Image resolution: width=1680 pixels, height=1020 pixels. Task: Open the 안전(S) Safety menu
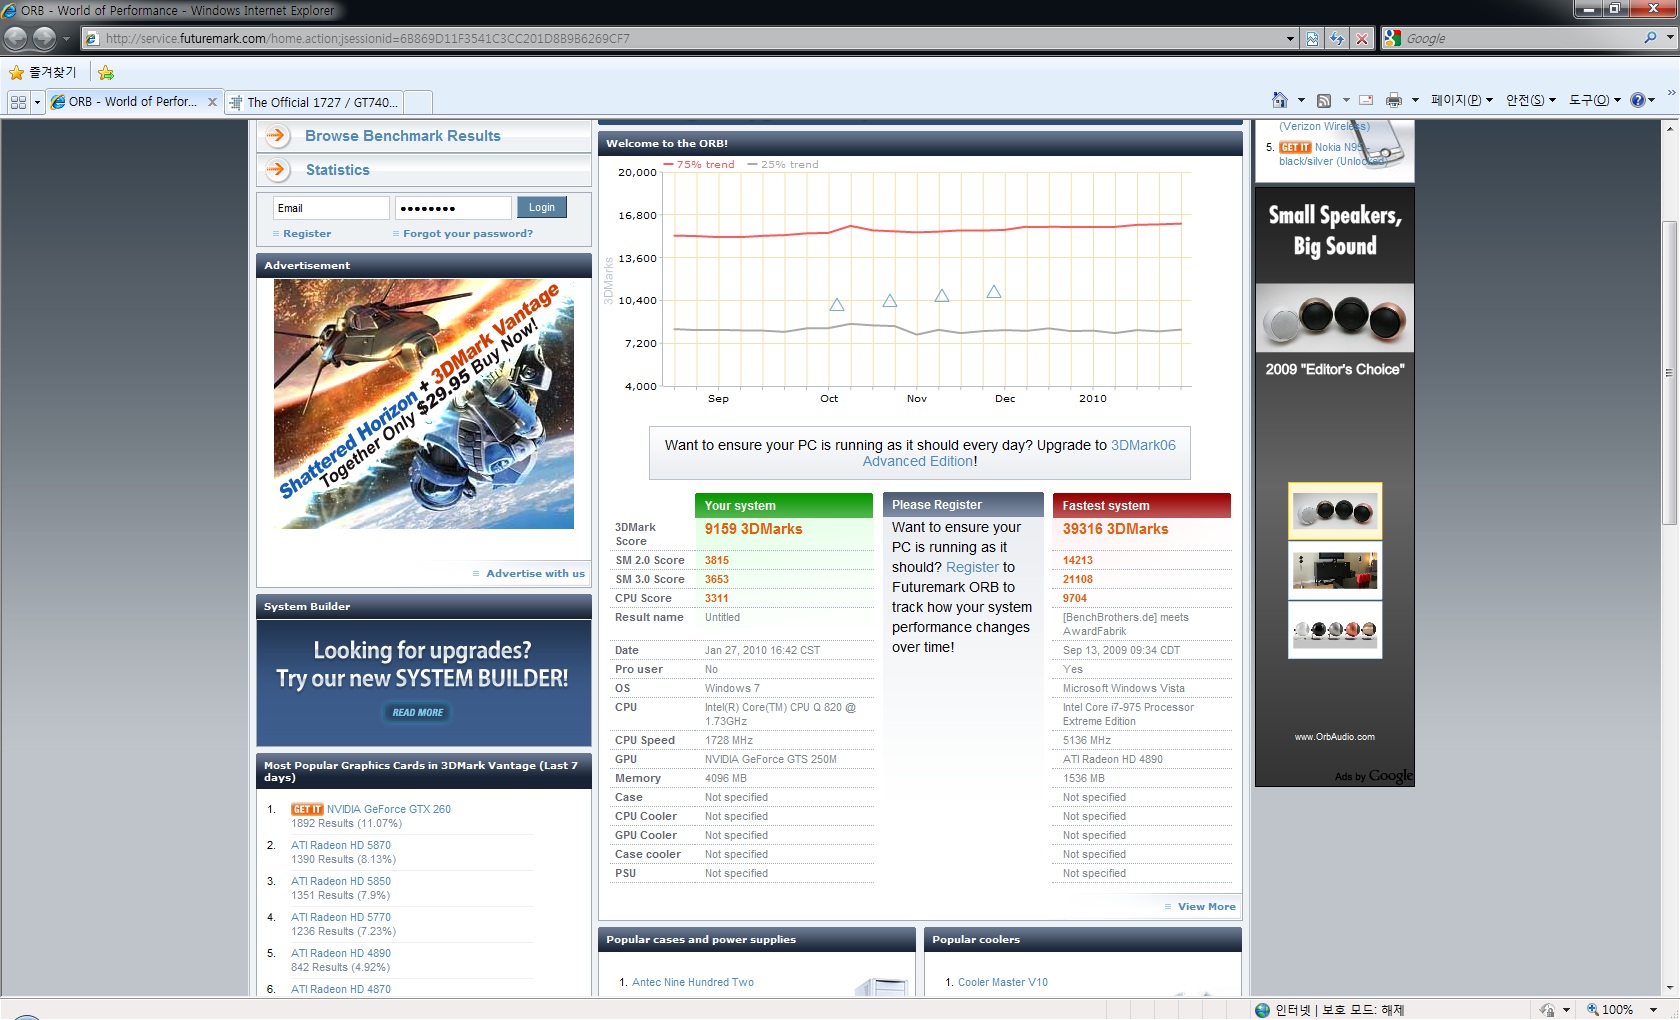pos(1531,100)
